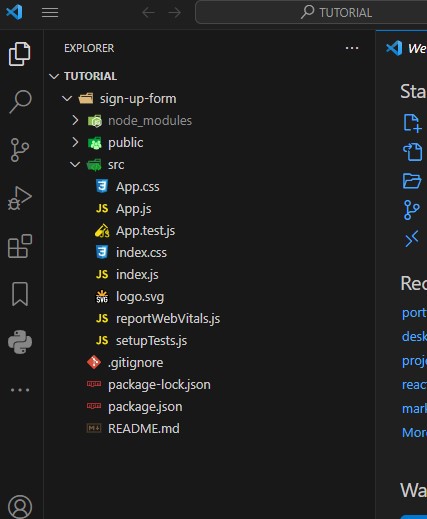The image size is (427, 519).
Task: Select the Welcome editor tab
Action: (x=402, y=48)
